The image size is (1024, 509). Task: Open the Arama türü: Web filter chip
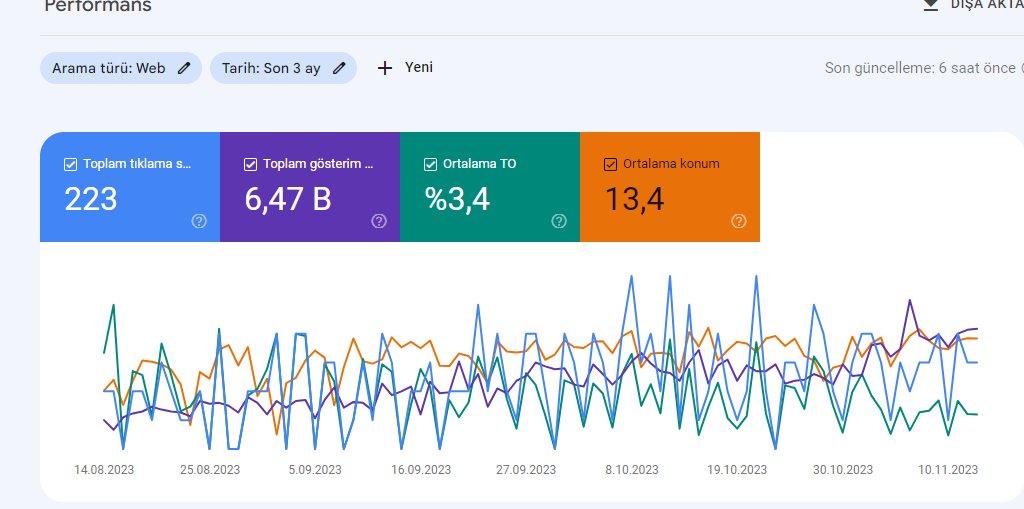(x=121, y=68)
